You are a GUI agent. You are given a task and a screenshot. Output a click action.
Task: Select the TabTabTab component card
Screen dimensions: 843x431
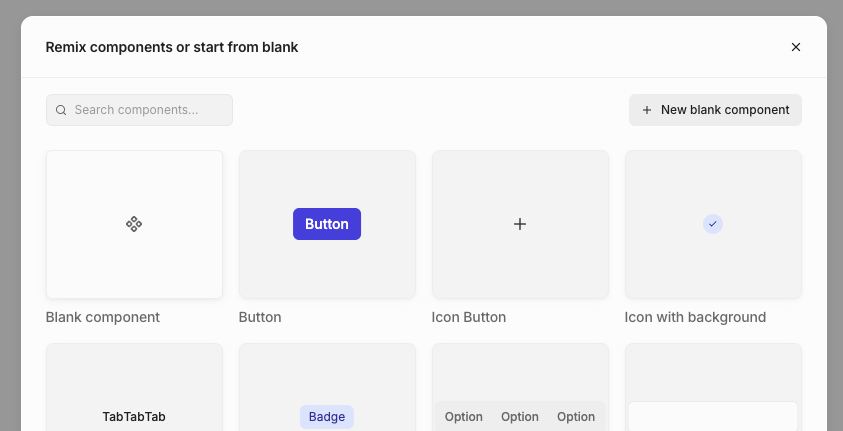(134, 387)
